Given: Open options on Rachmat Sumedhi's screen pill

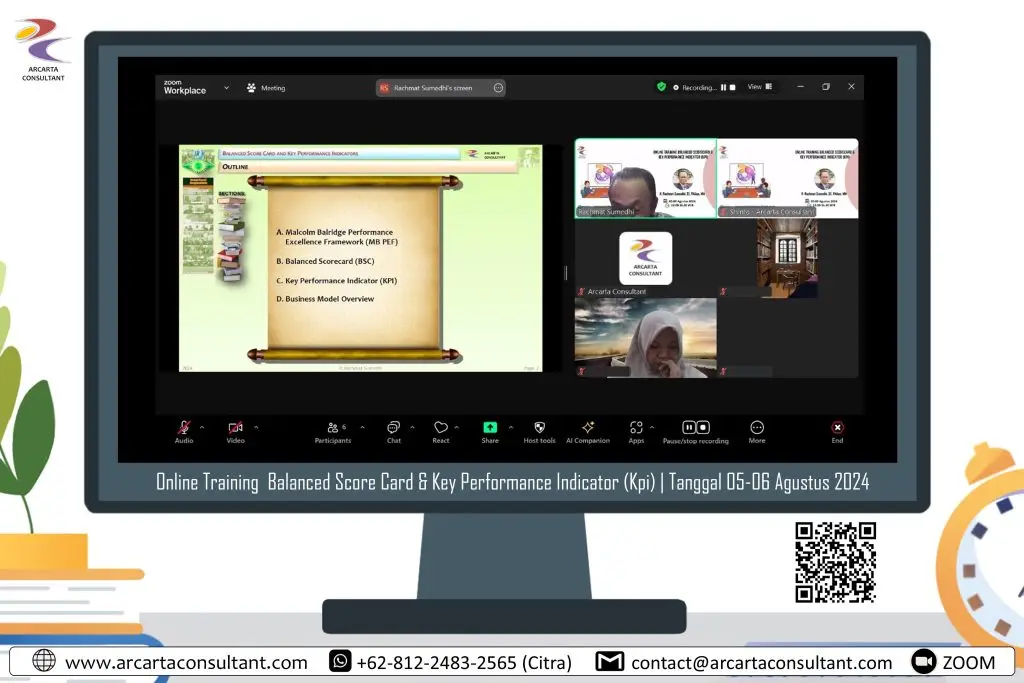Looking at the screenshot, I should (x=497, y=88).
